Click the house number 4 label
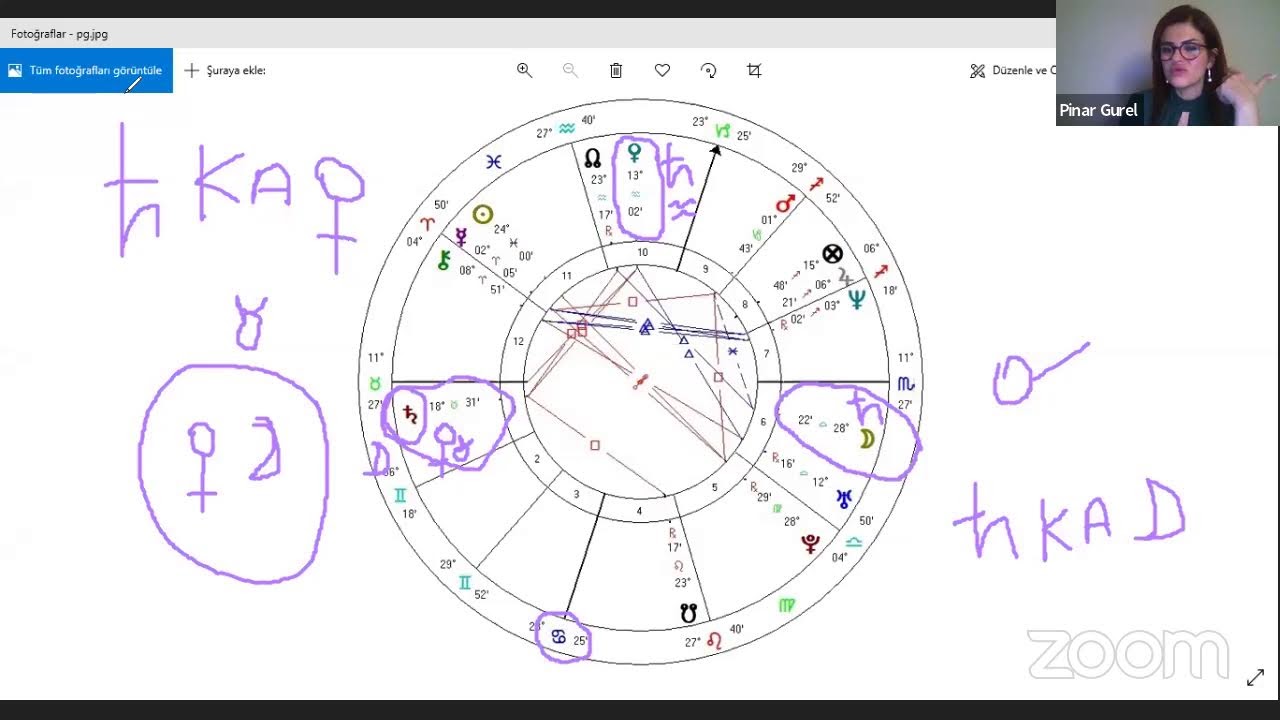The image size is (1280, 720). [x=640, y=511]
